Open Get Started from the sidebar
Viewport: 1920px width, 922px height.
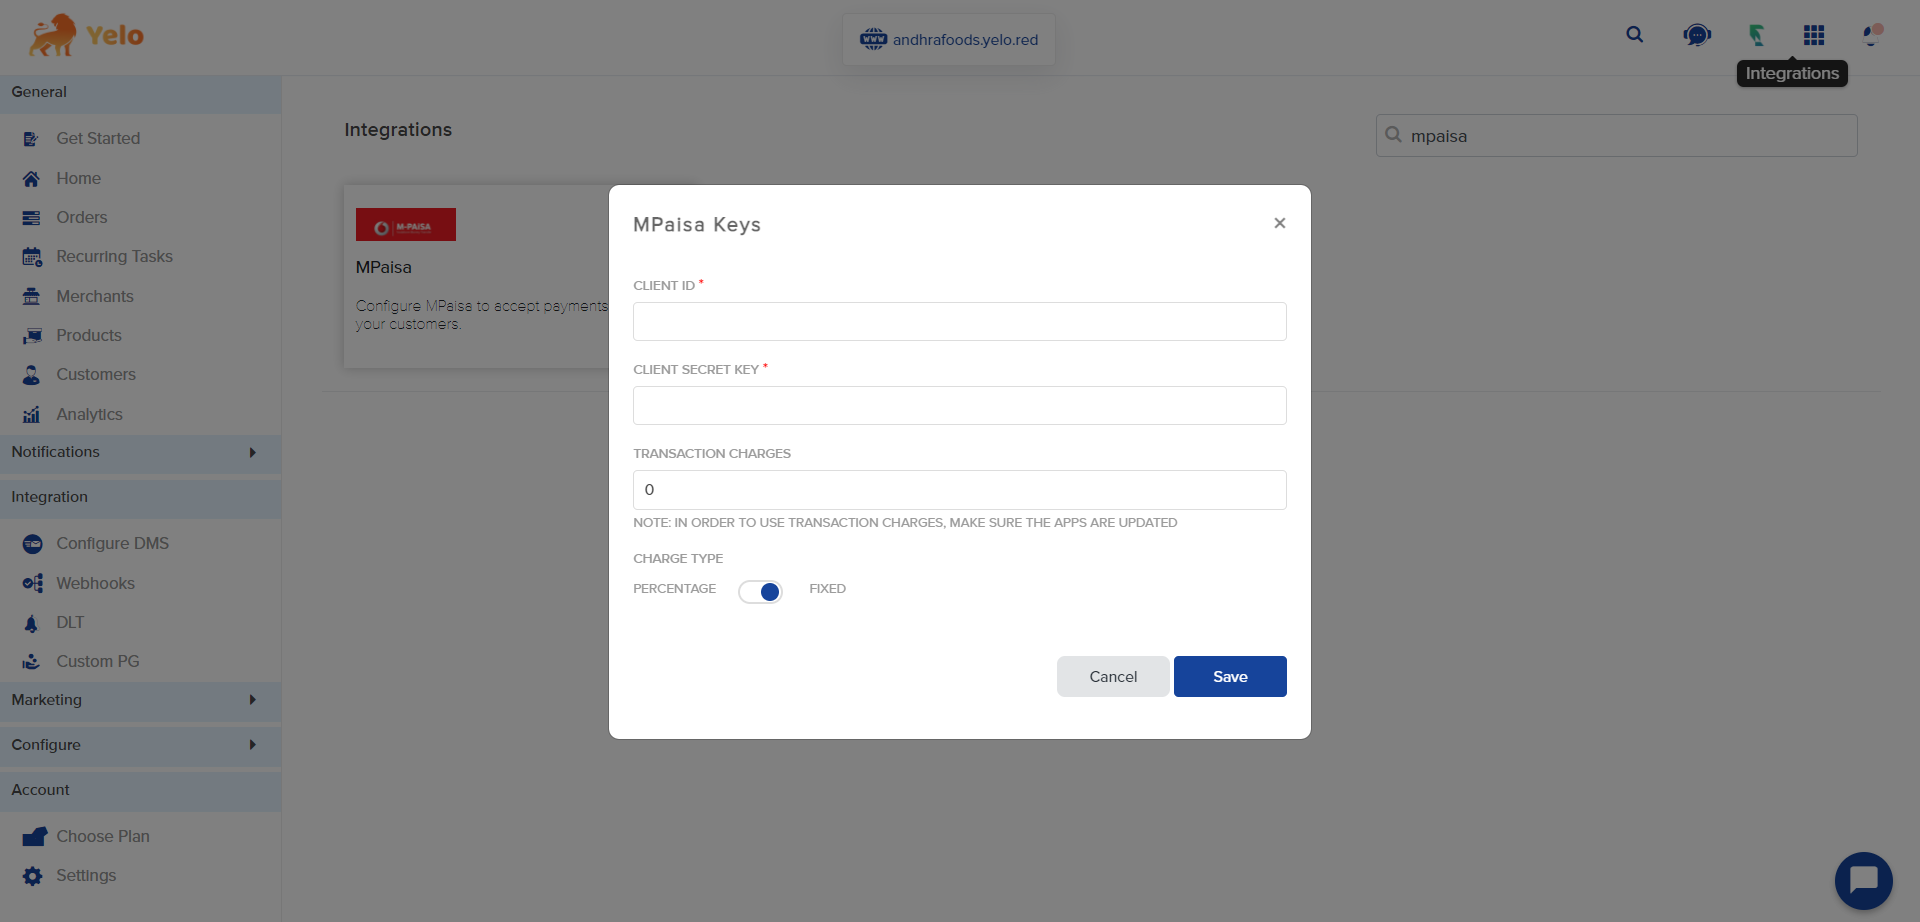[98, 139]
